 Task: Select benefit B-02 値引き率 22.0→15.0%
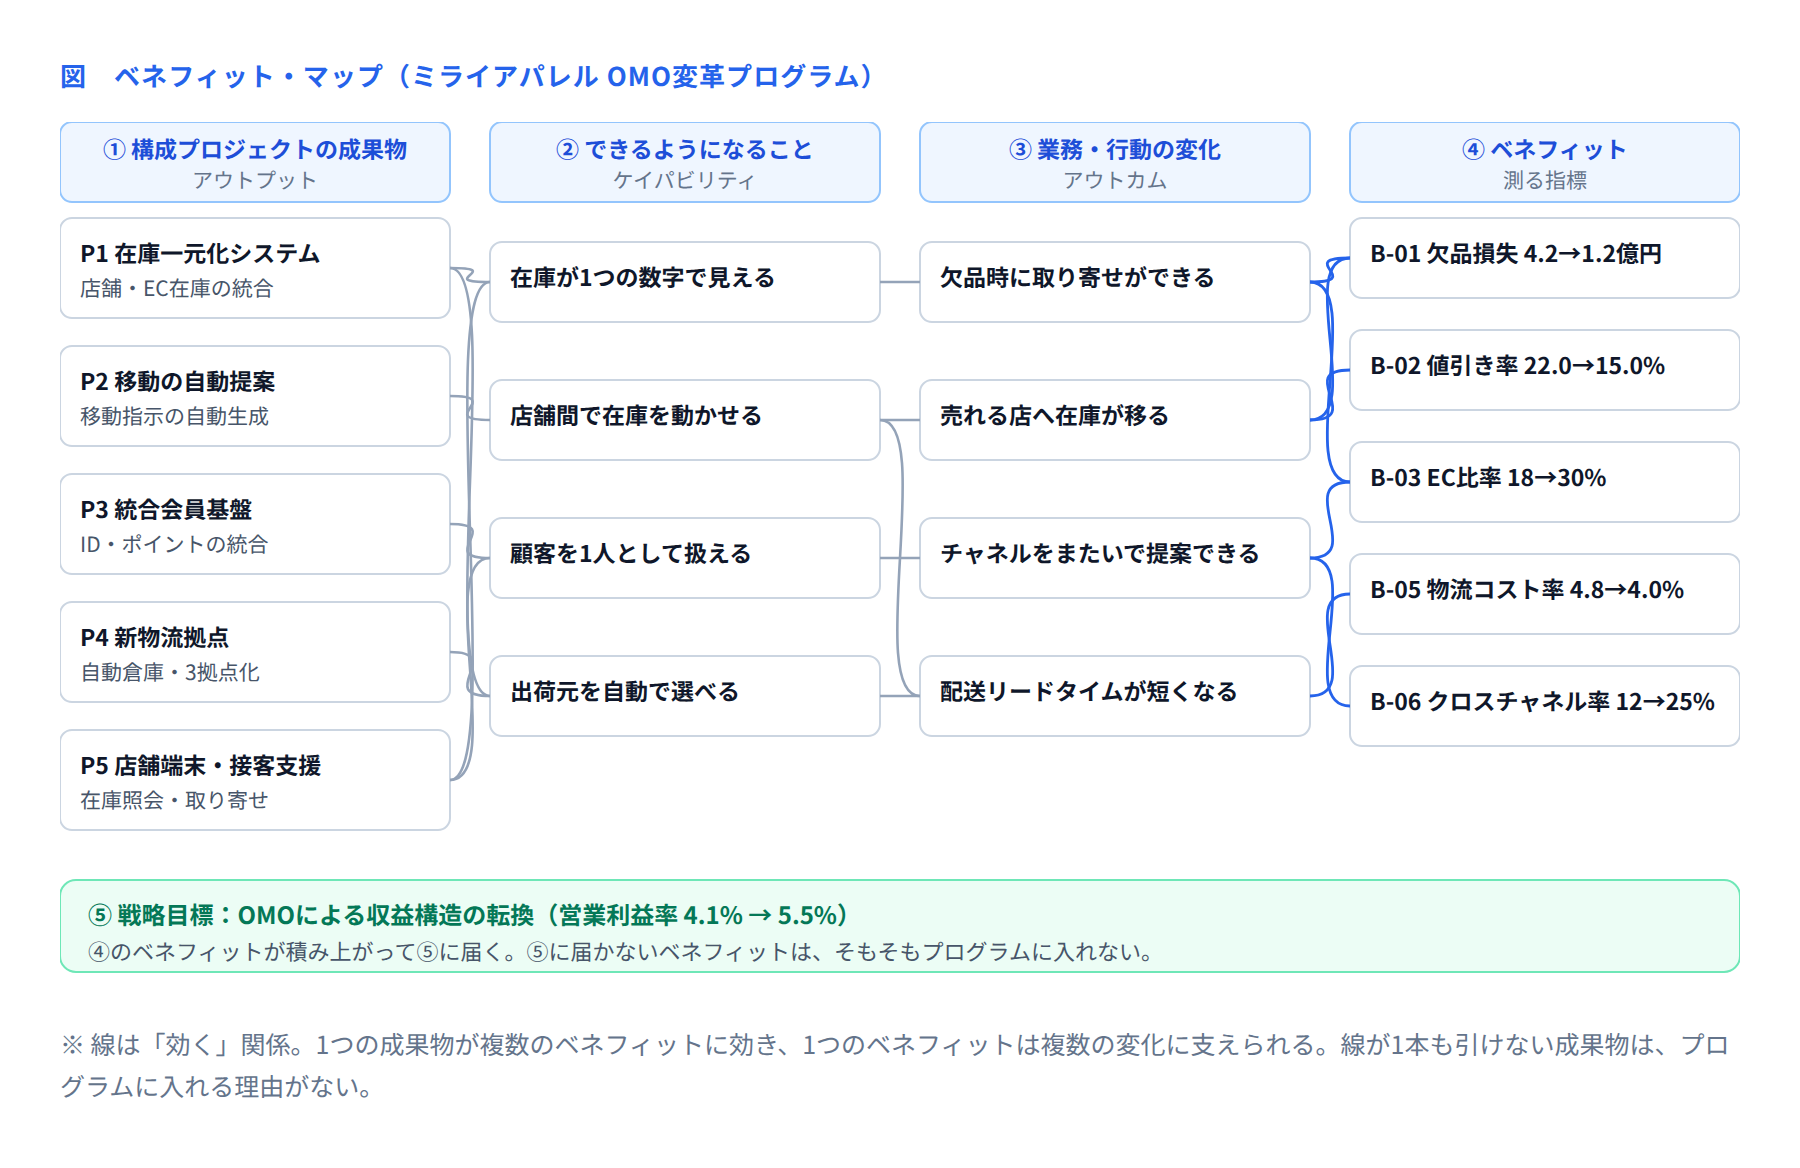point(1545,370)
